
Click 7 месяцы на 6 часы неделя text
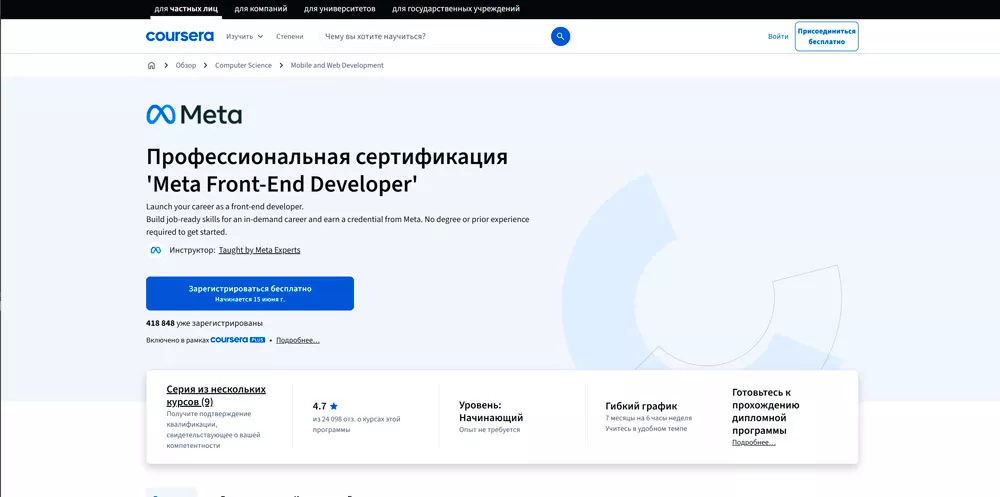[x=649, y=418]
